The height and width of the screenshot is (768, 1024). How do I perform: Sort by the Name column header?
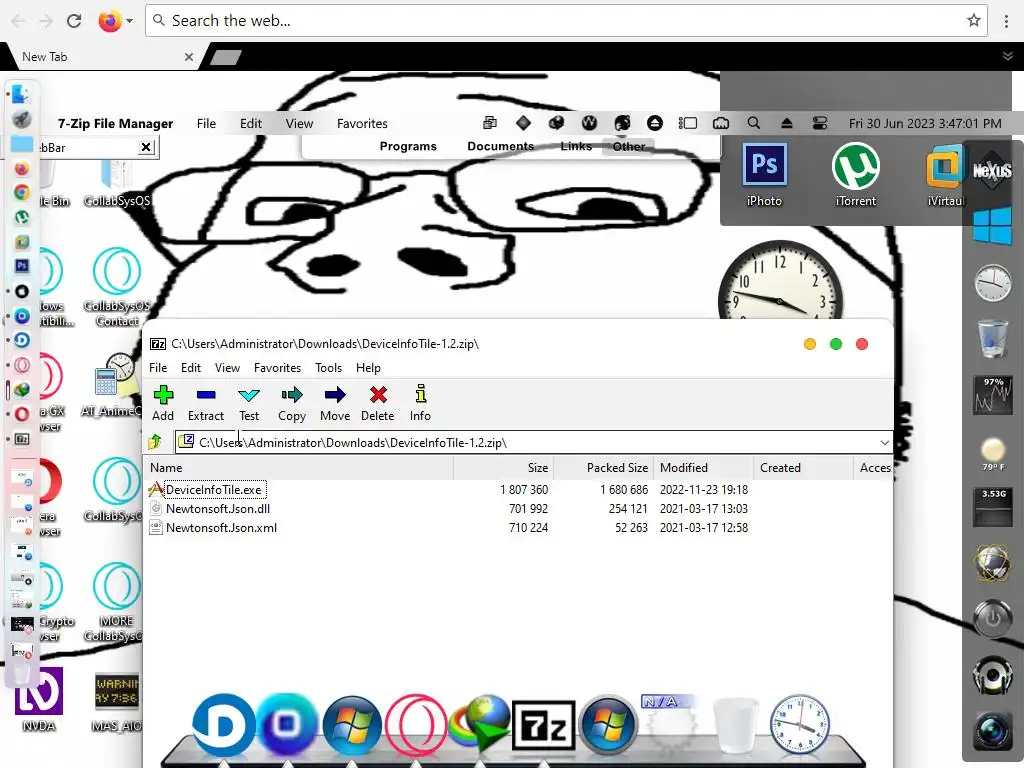click(299, 468)
